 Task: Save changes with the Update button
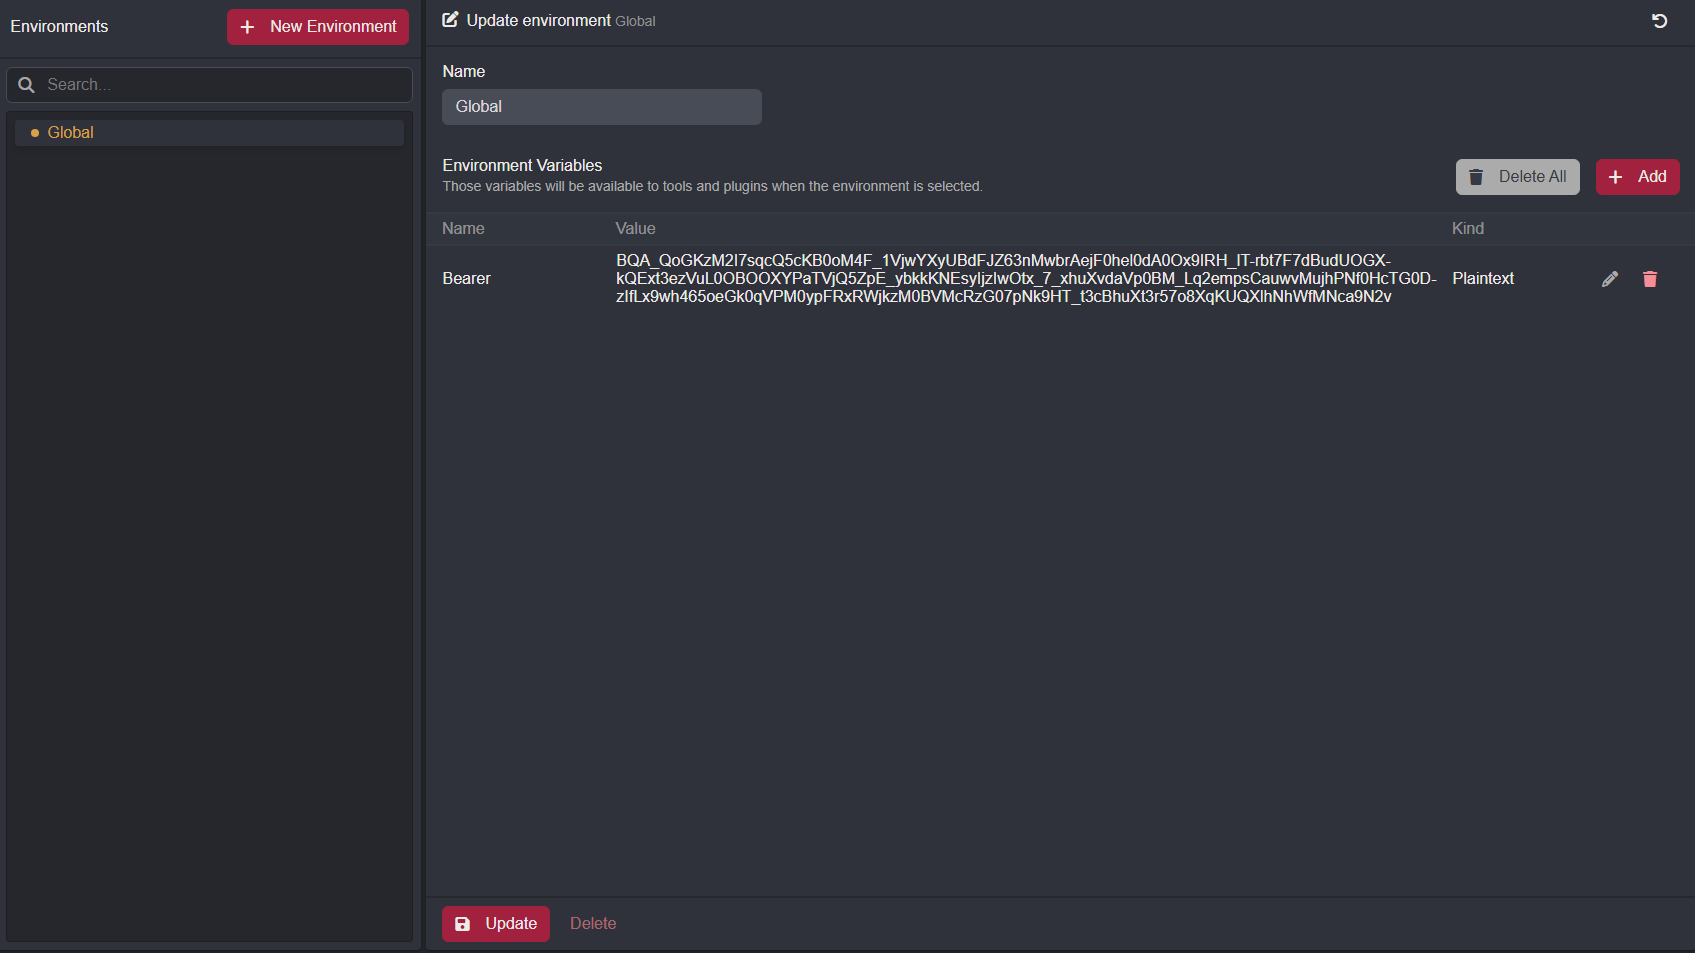click(x=495, y=923)
